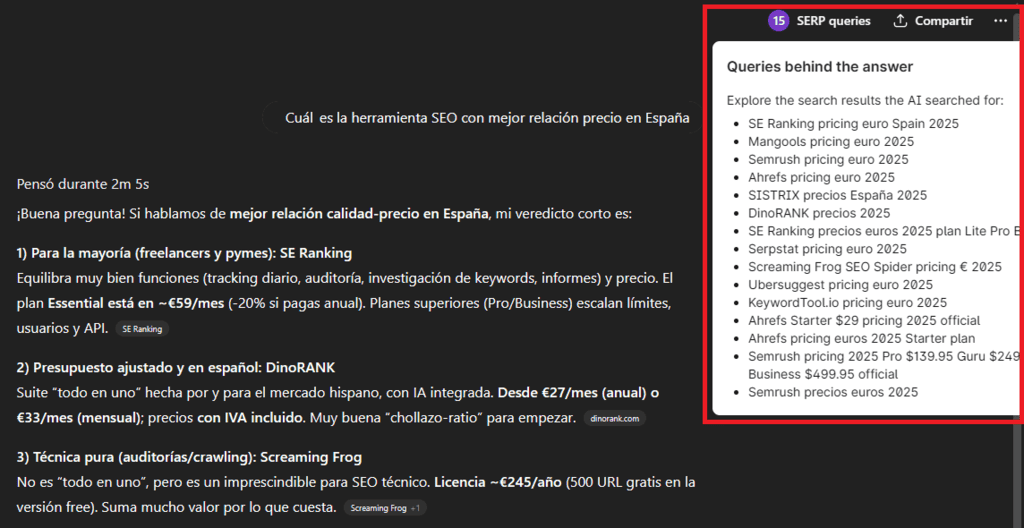Select 'Screaming Frog SEO Spider pricing' query

tap(874, 267)
